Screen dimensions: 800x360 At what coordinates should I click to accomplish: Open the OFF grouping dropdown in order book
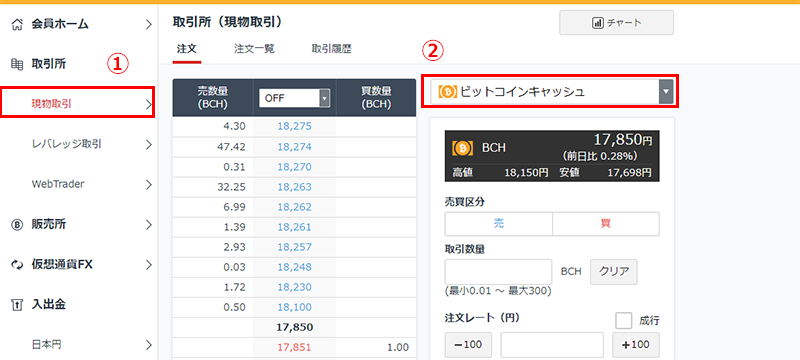[294, 98]
